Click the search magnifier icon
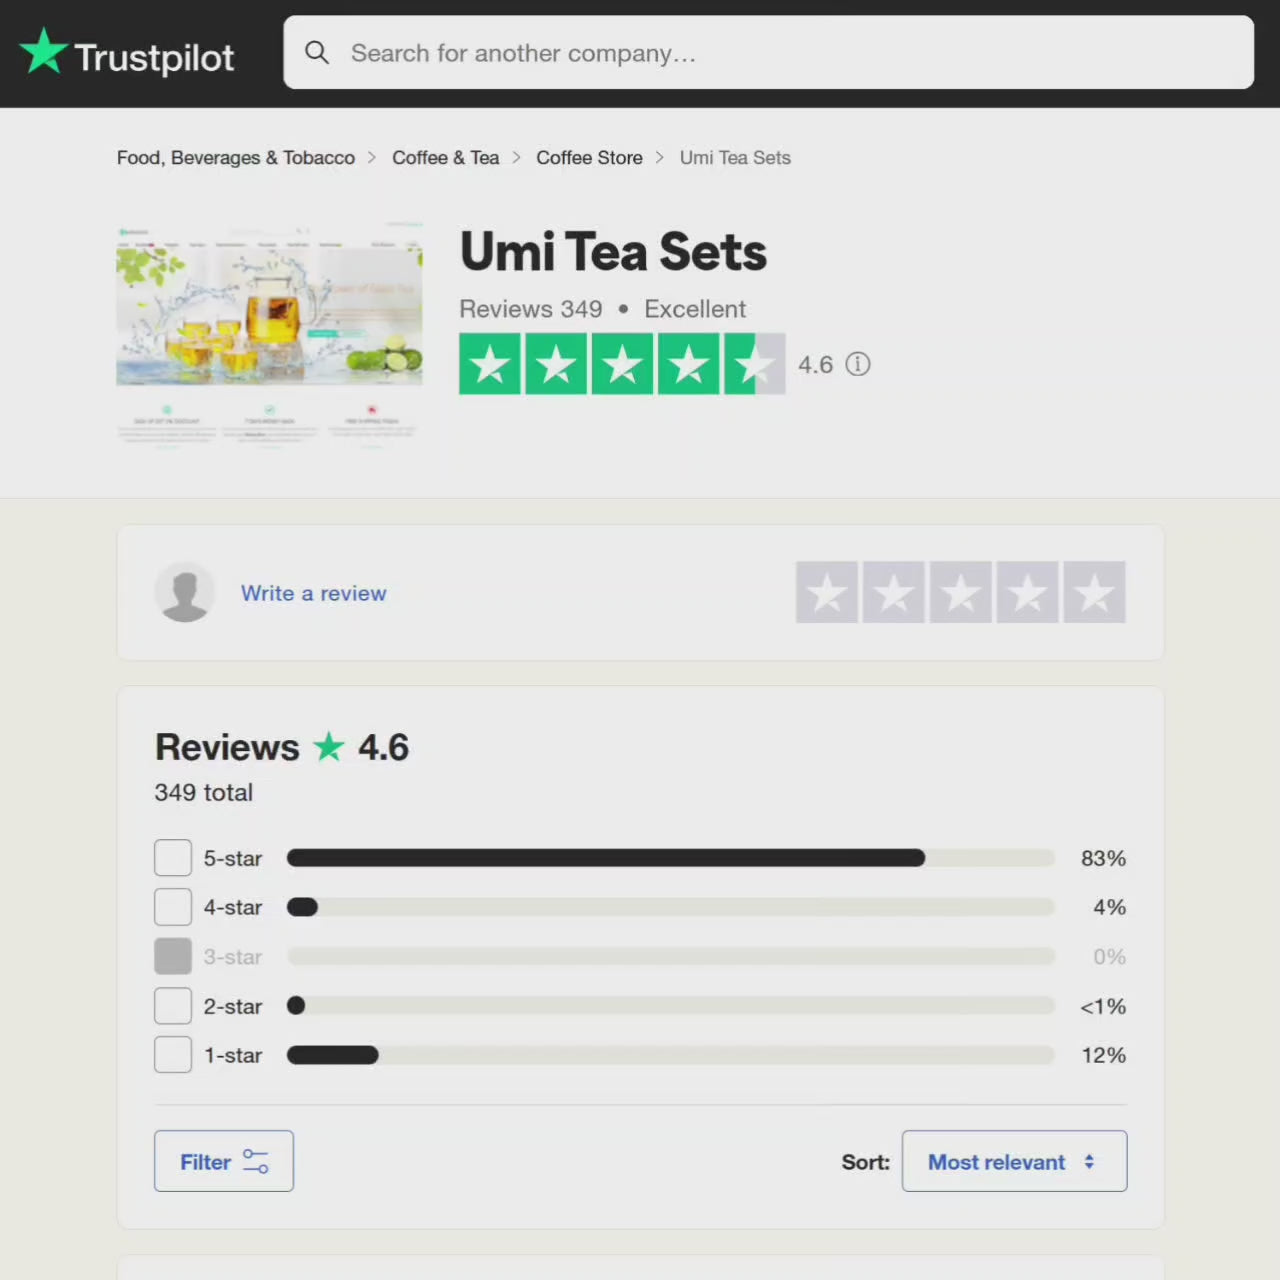 317,52
